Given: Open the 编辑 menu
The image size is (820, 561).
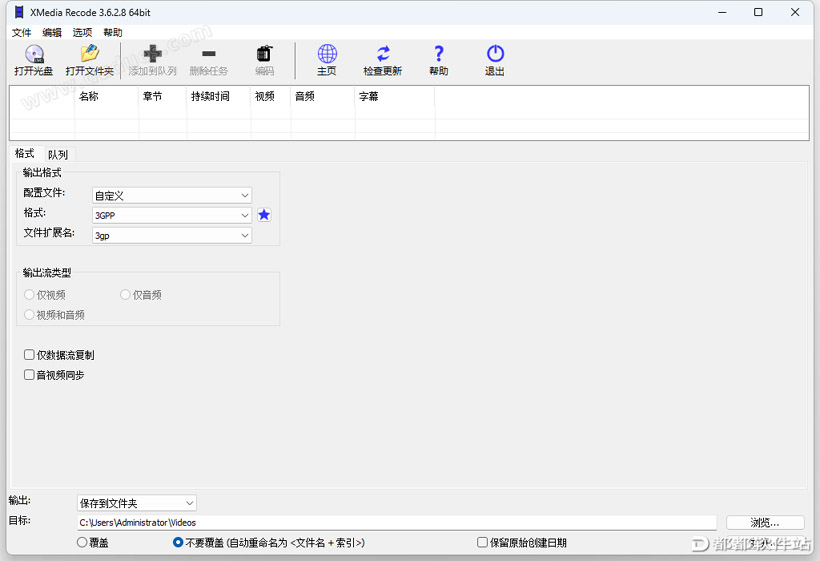Looking at the screenshot, I should pos(52,32).
